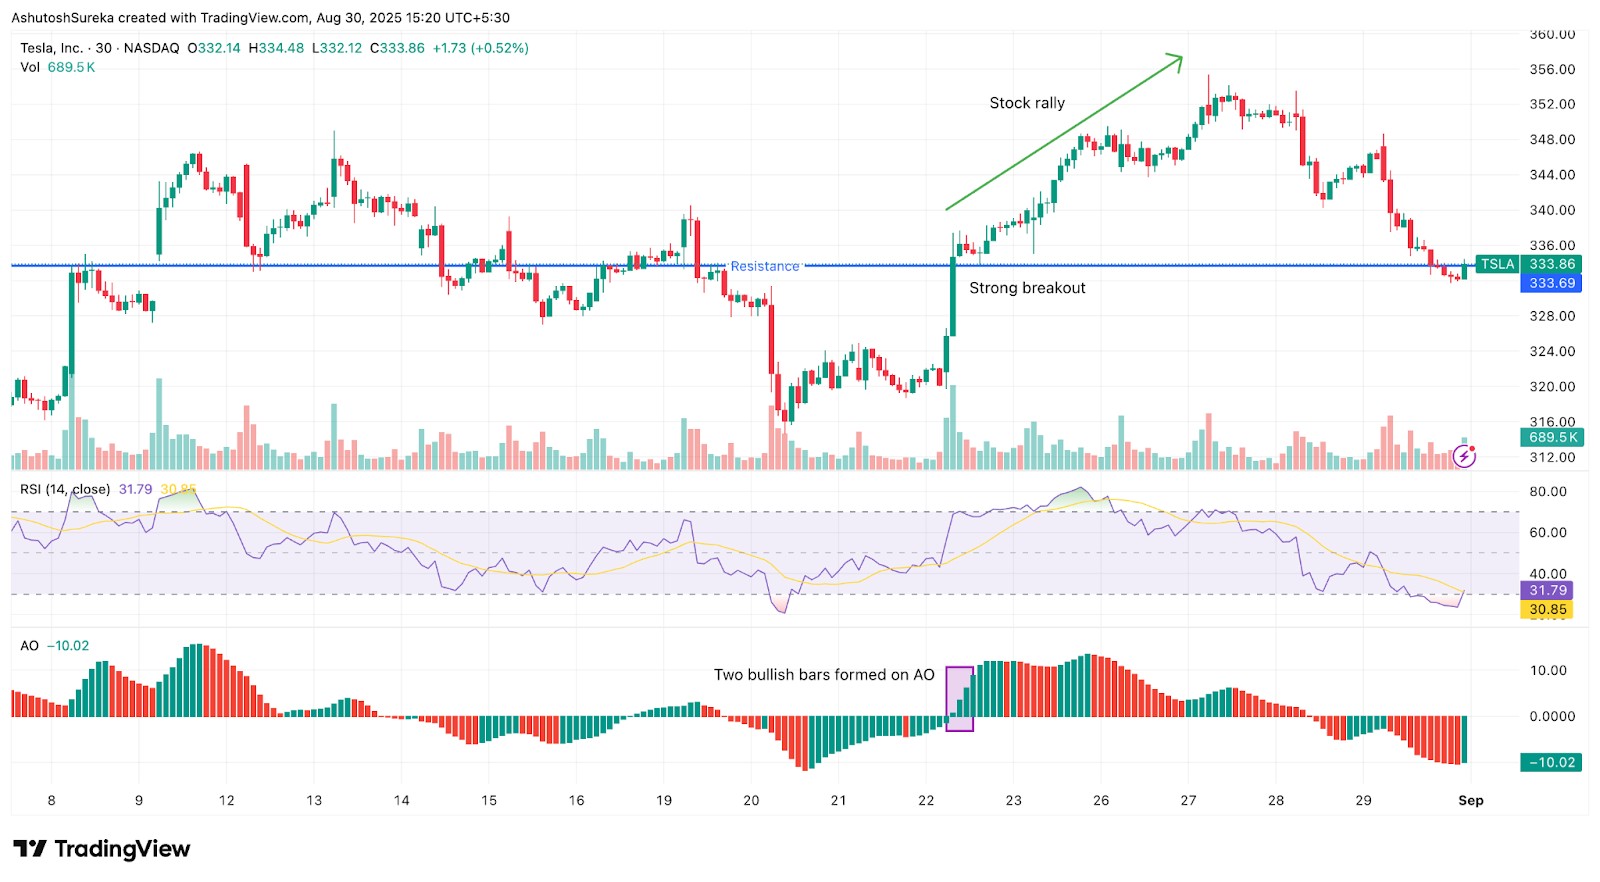This screenshot has height=882, width=1600.
Task: Click the blue 333.69 resistance price label
Action: point(1552,283)
